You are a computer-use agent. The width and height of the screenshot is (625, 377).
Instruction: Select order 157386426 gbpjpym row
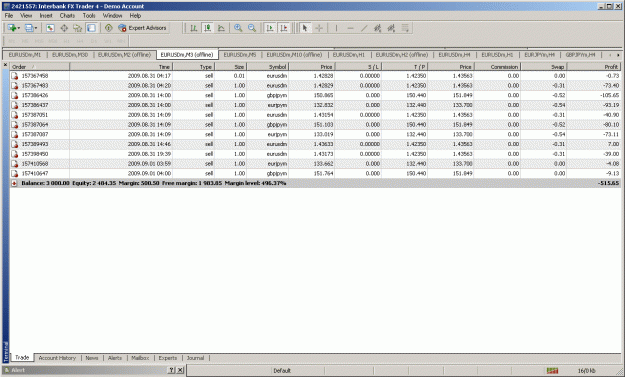315,95
